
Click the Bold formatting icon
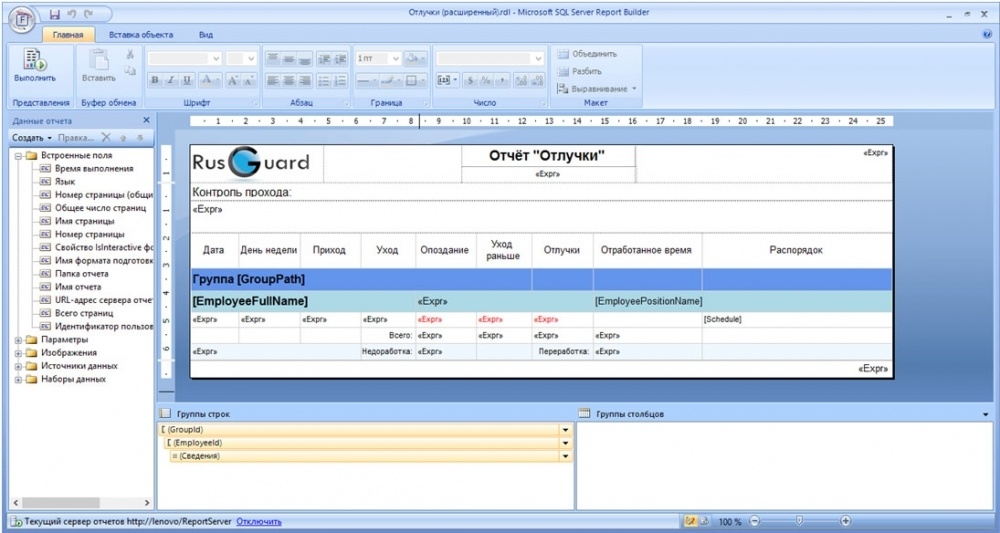click(154, 80)
